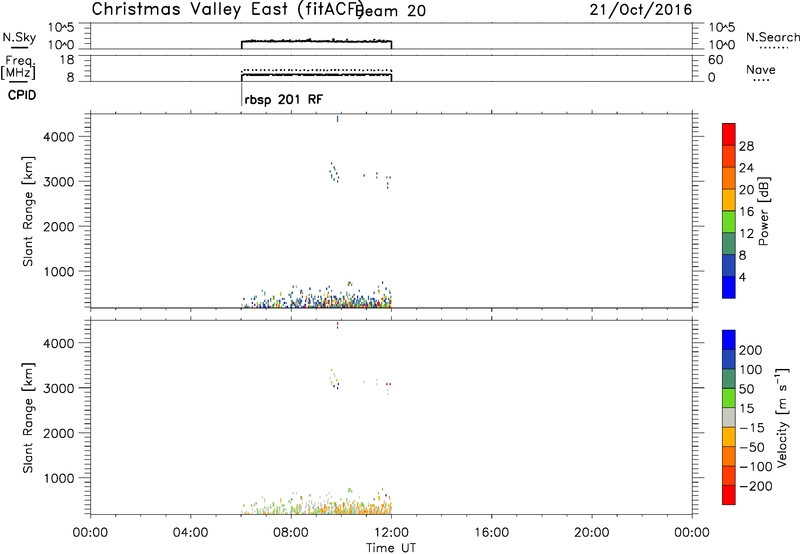The height and width of the screenshot is (554, 800).
Task: Click the "60" Nave axis tick label
Action: coord(715,60)
